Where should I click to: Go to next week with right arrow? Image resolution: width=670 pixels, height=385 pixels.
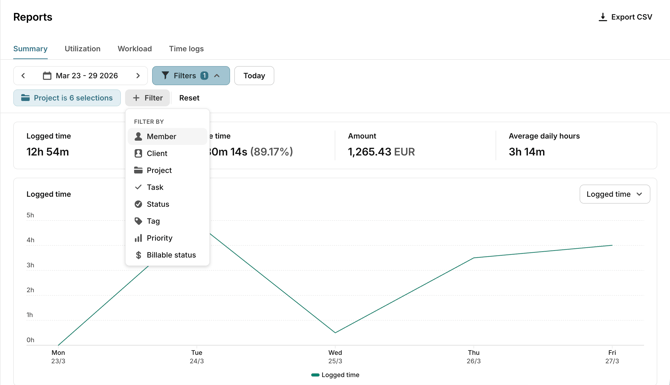[138, 76]
